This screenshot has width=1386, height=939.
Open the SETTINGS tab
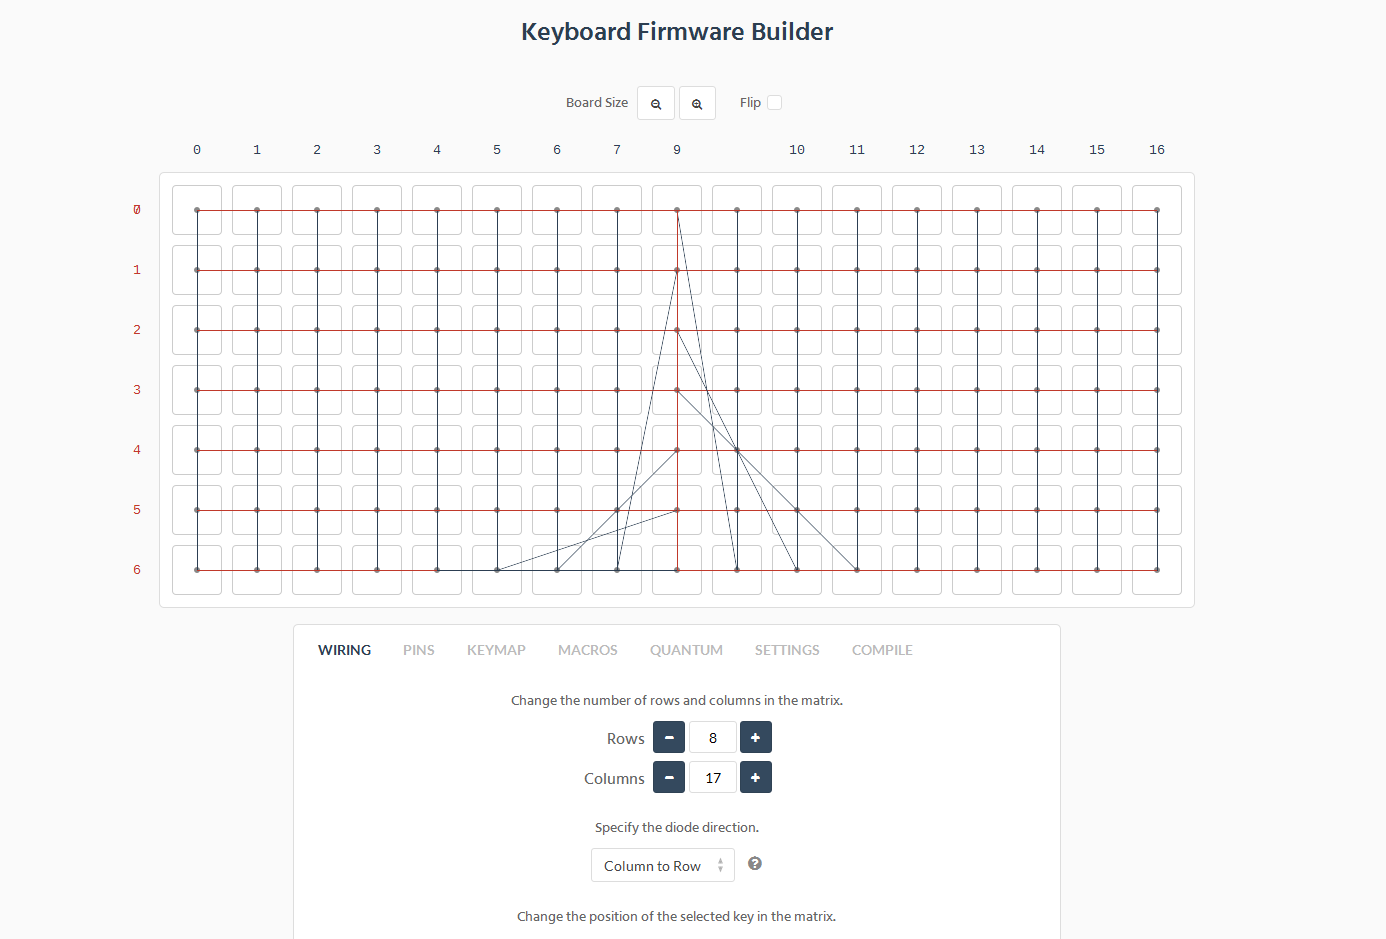tap(787, 650)
